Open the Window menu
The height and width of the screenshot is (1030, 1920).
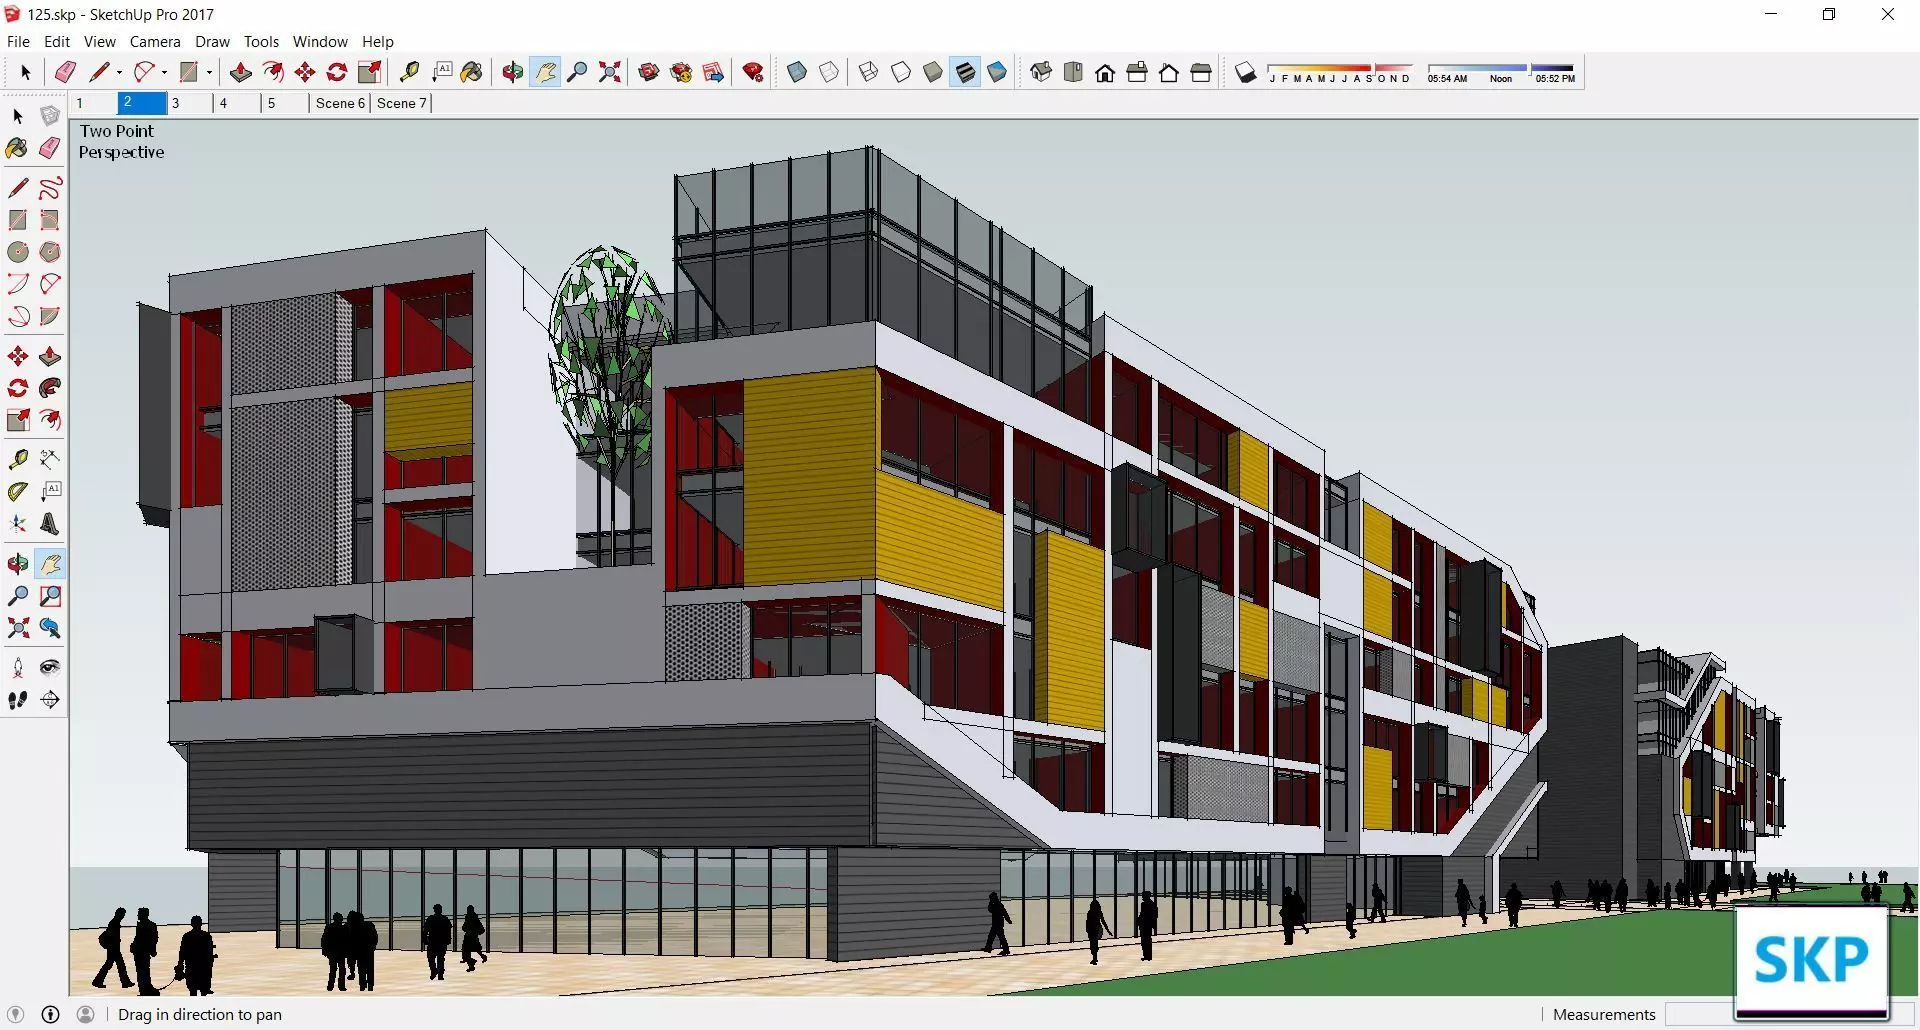pyautogui.click(x=320, y=42)
